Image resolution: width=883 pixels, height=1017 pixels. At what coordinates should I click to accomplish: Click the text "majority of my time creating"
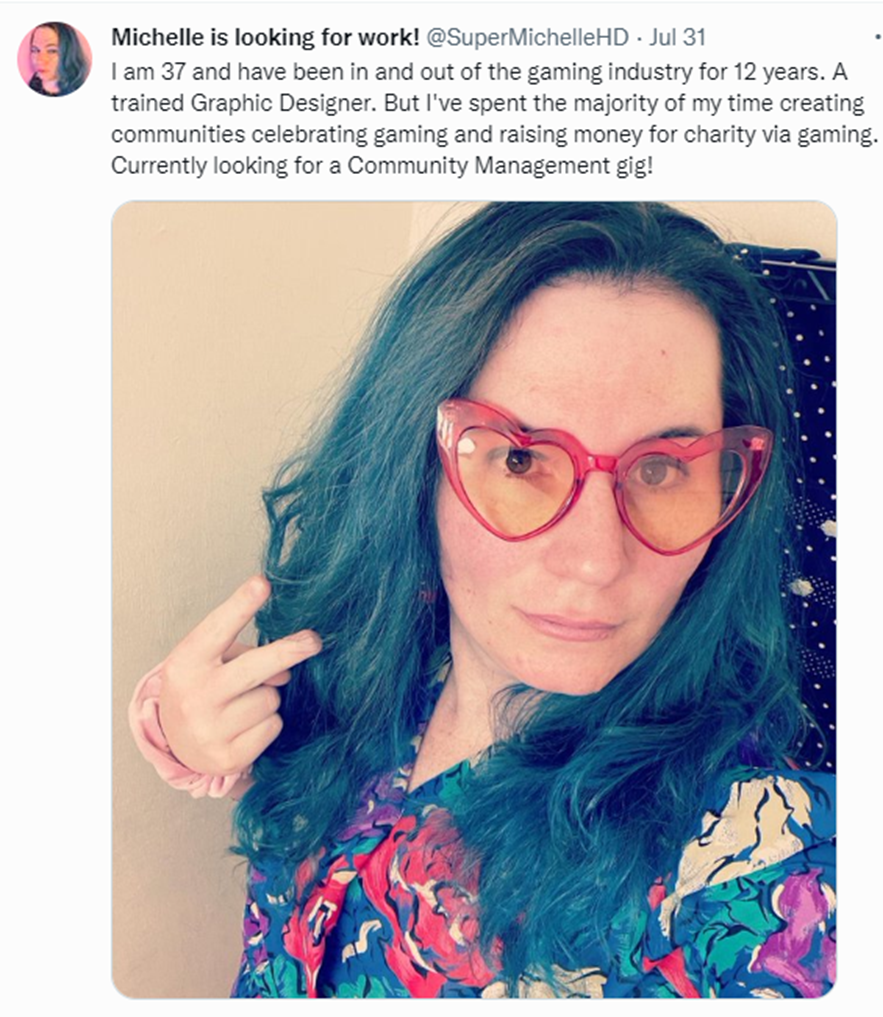click(720, 102)
